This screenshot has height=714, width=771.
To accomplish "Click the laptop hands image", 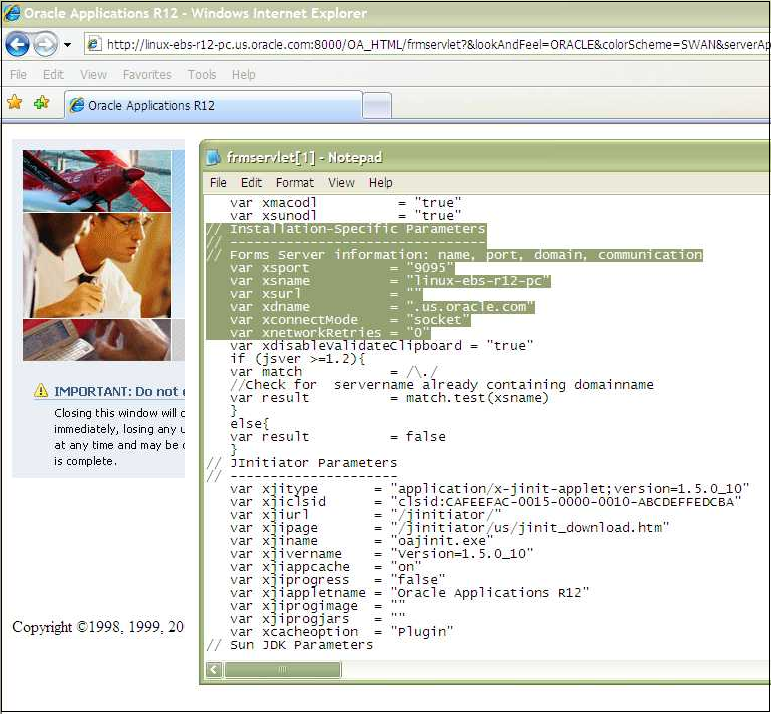I will click(97, 340).
